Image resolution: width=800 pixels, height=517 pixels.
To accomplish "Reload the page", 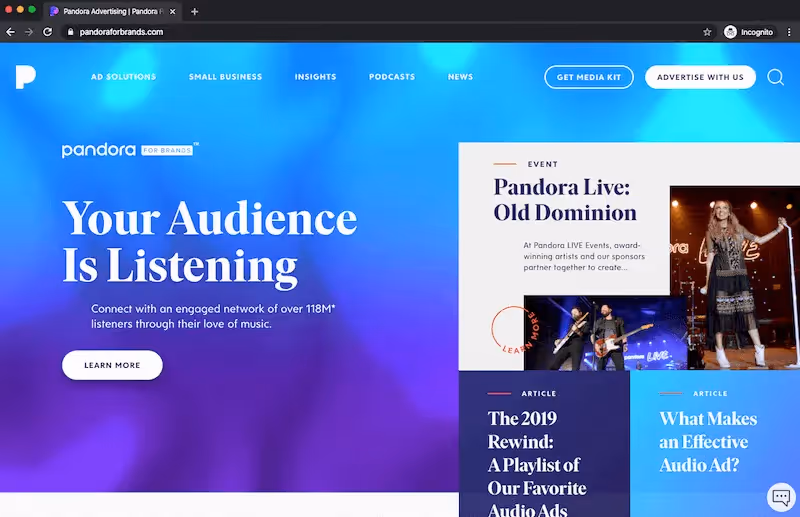I will [x=47, y=32].
